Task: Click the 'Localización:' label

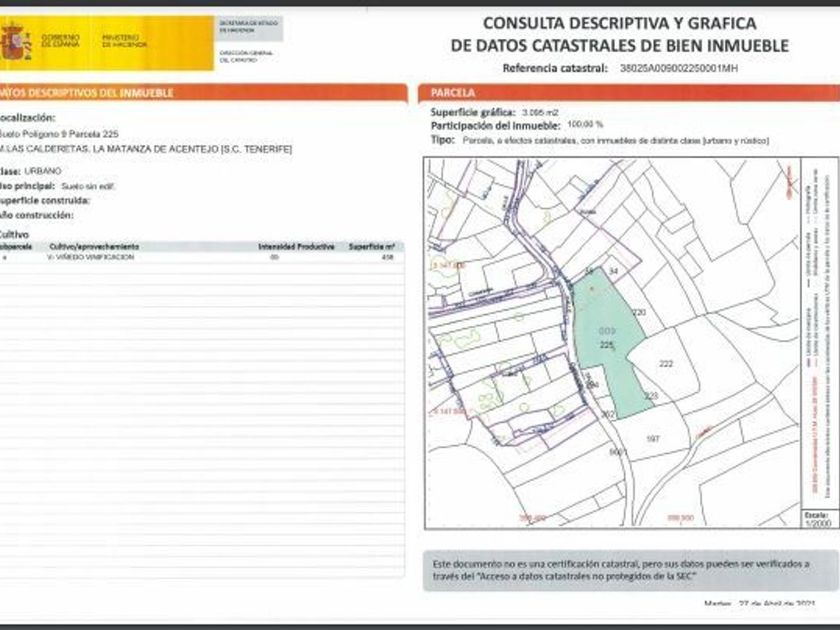Action: (27, 117)
